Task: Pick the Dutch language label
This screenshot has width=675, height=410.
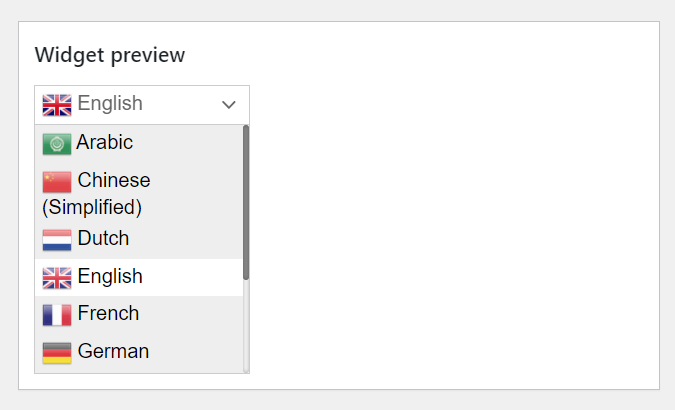Action: [x=103, y=239]
